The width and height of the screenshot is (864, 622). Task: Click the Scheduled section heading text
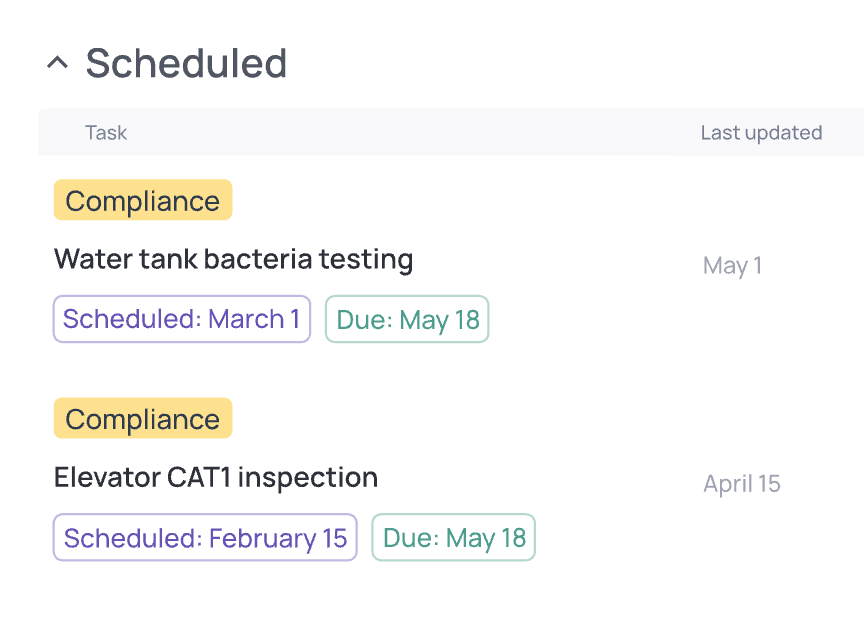(x=186, y=63)
